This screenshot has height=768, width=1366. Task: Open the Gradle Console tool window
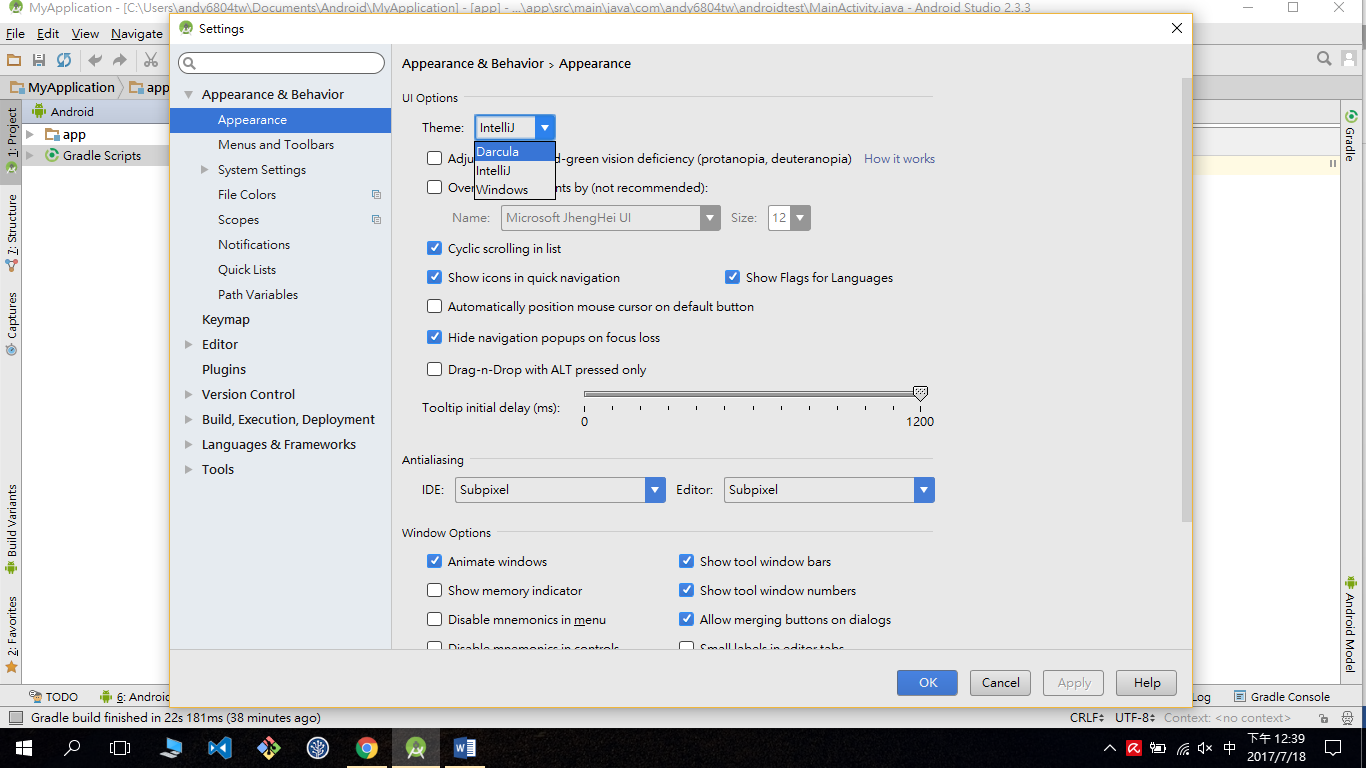(1282, 697)
